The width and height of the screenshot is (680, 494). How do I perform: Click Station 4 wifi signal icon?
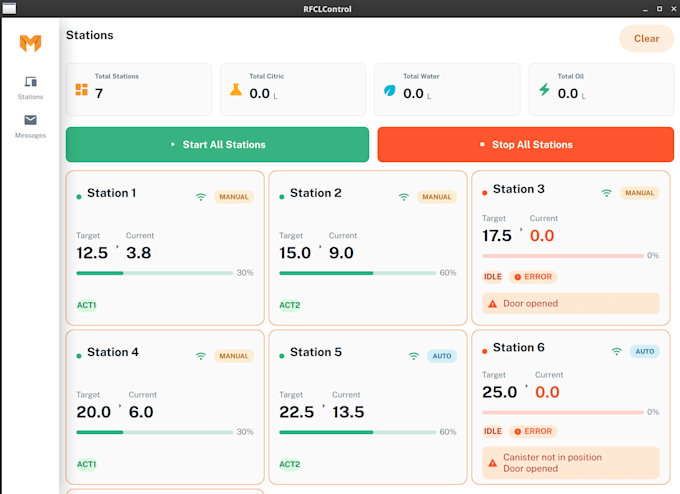click(201, 356)
